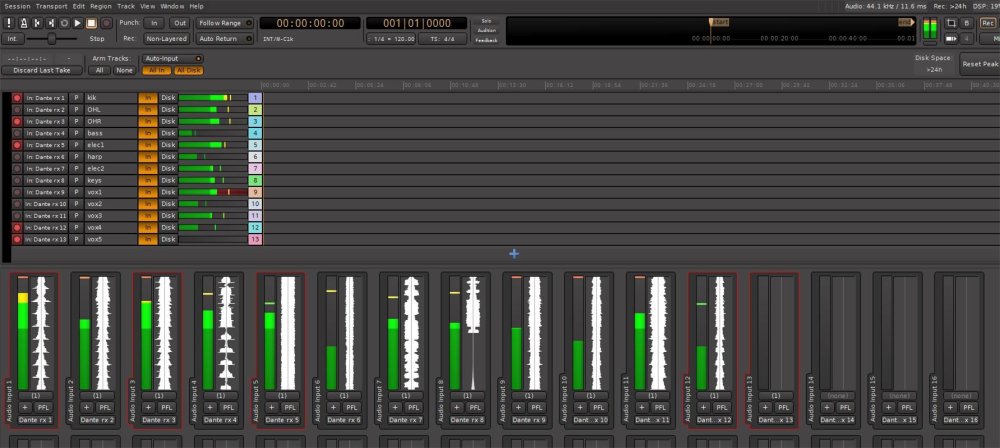Open the Window menu
The height and width of the screenshot is (448, 1000).
tap(172, 6)
